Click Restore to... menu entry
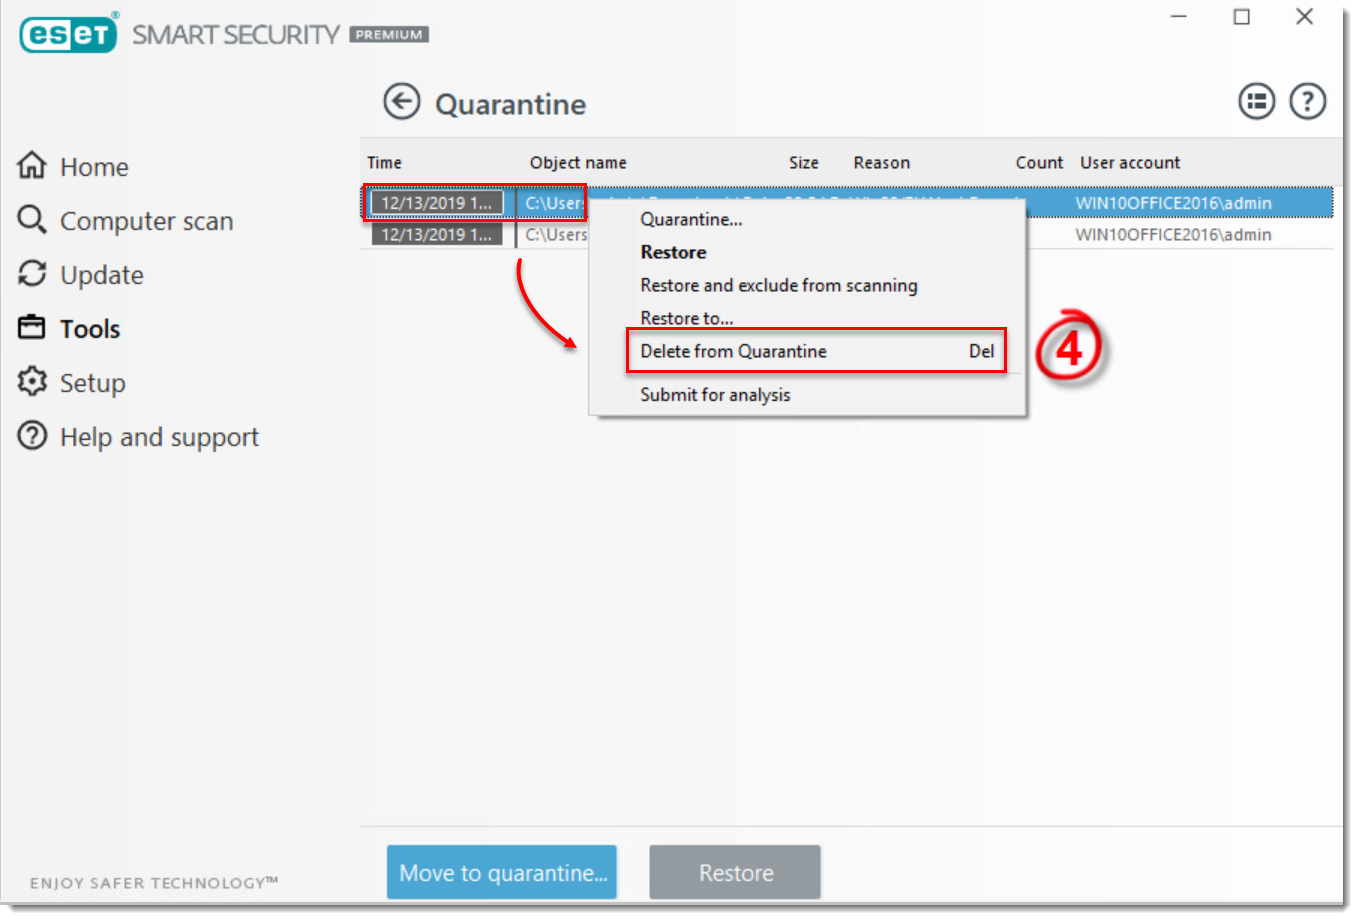 pos(686,318)
